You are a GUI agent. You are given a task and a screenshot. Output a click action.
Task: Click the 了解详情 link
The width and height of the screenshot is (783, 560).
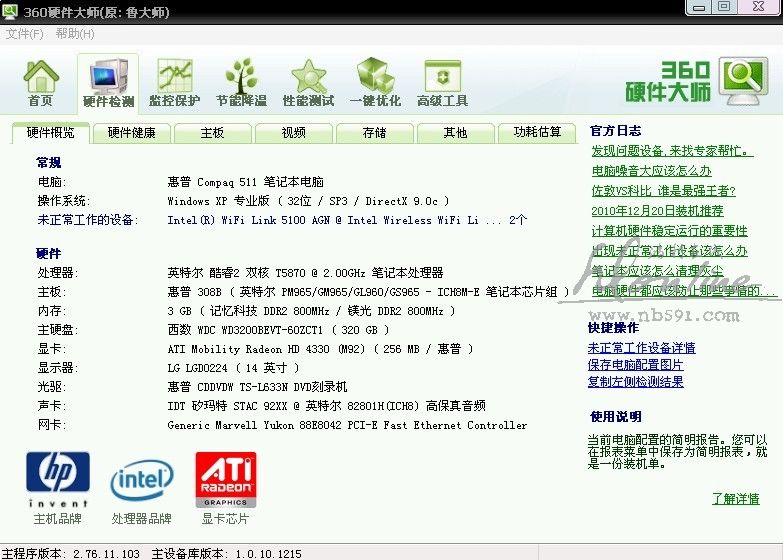pos(736,499)
